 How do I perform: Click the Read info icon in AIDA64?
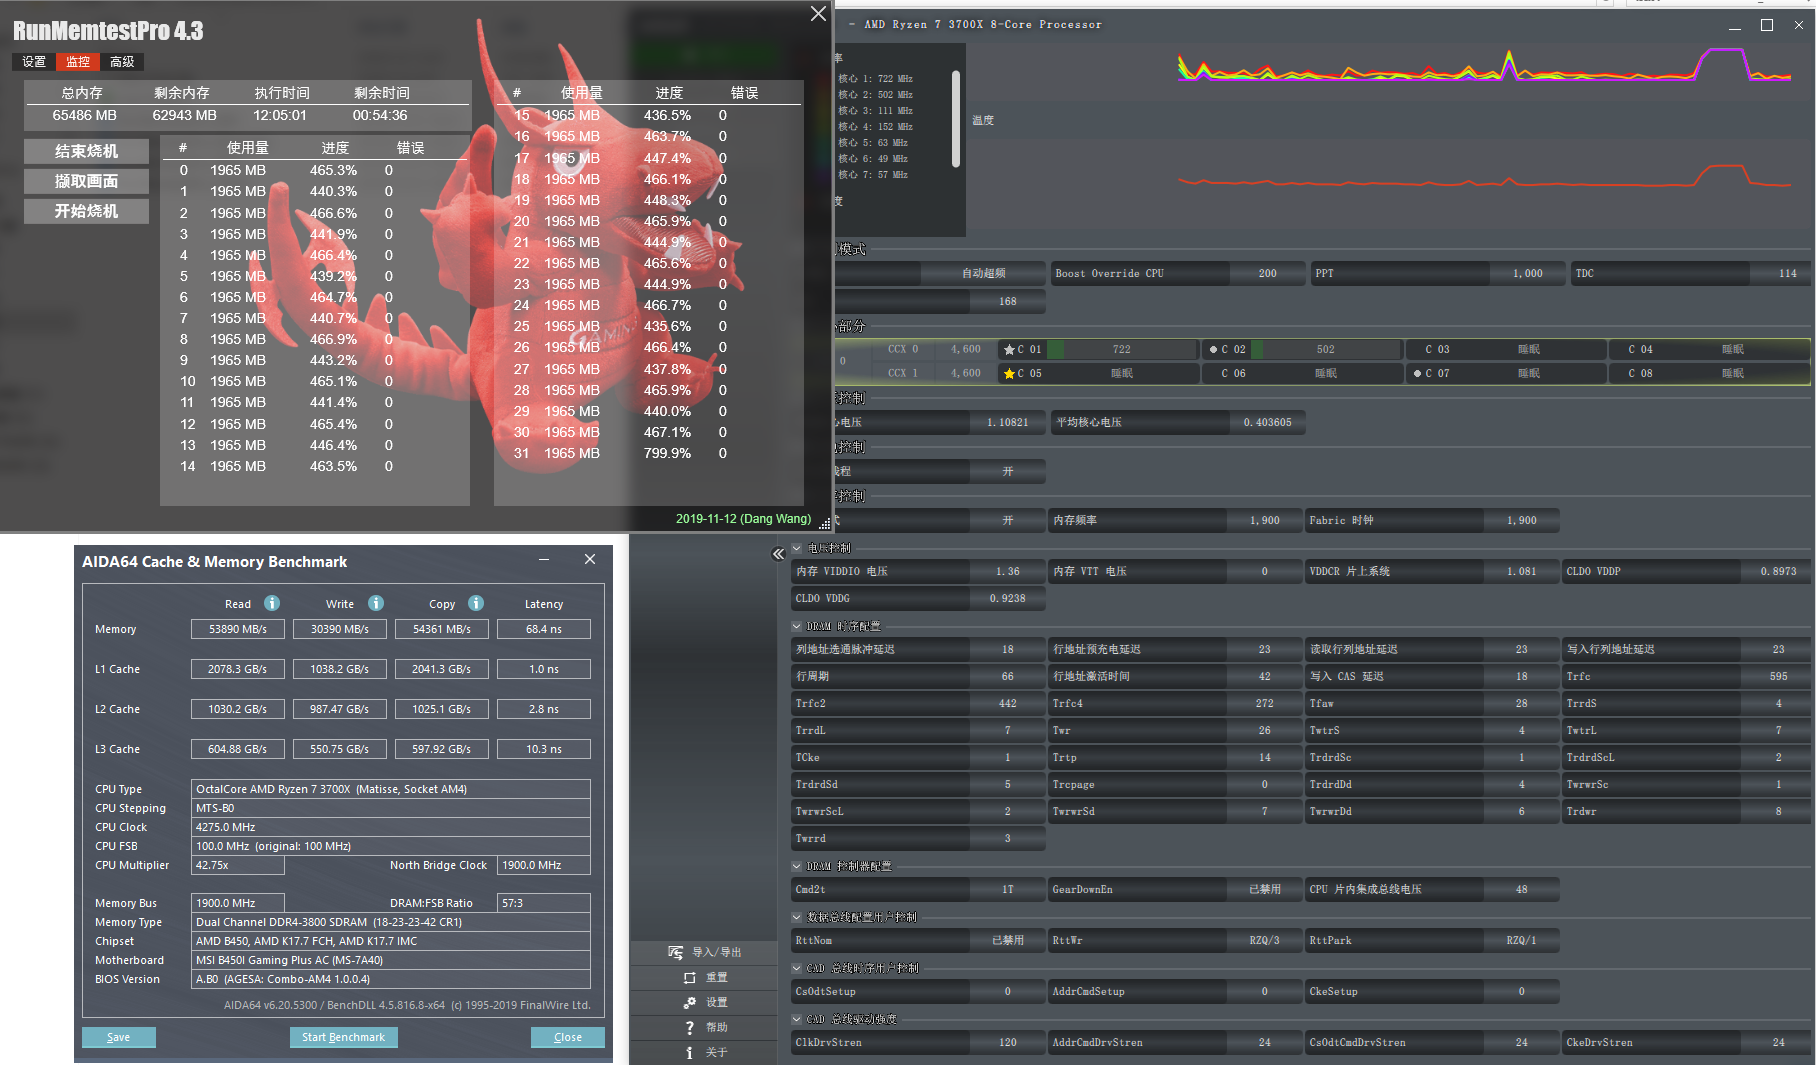tap(272, 603)
